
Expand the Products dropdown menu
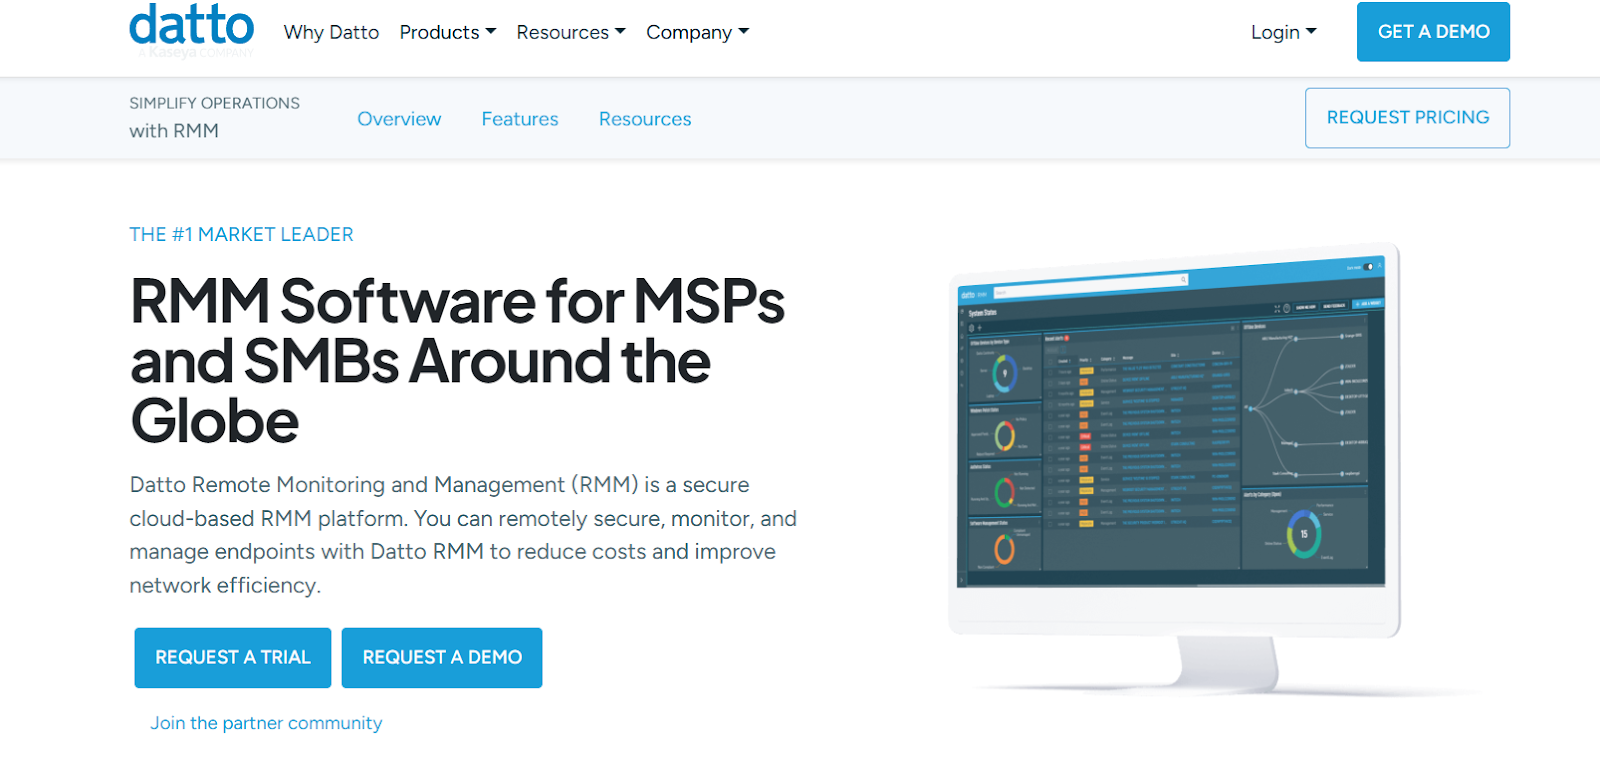point(448,32)
